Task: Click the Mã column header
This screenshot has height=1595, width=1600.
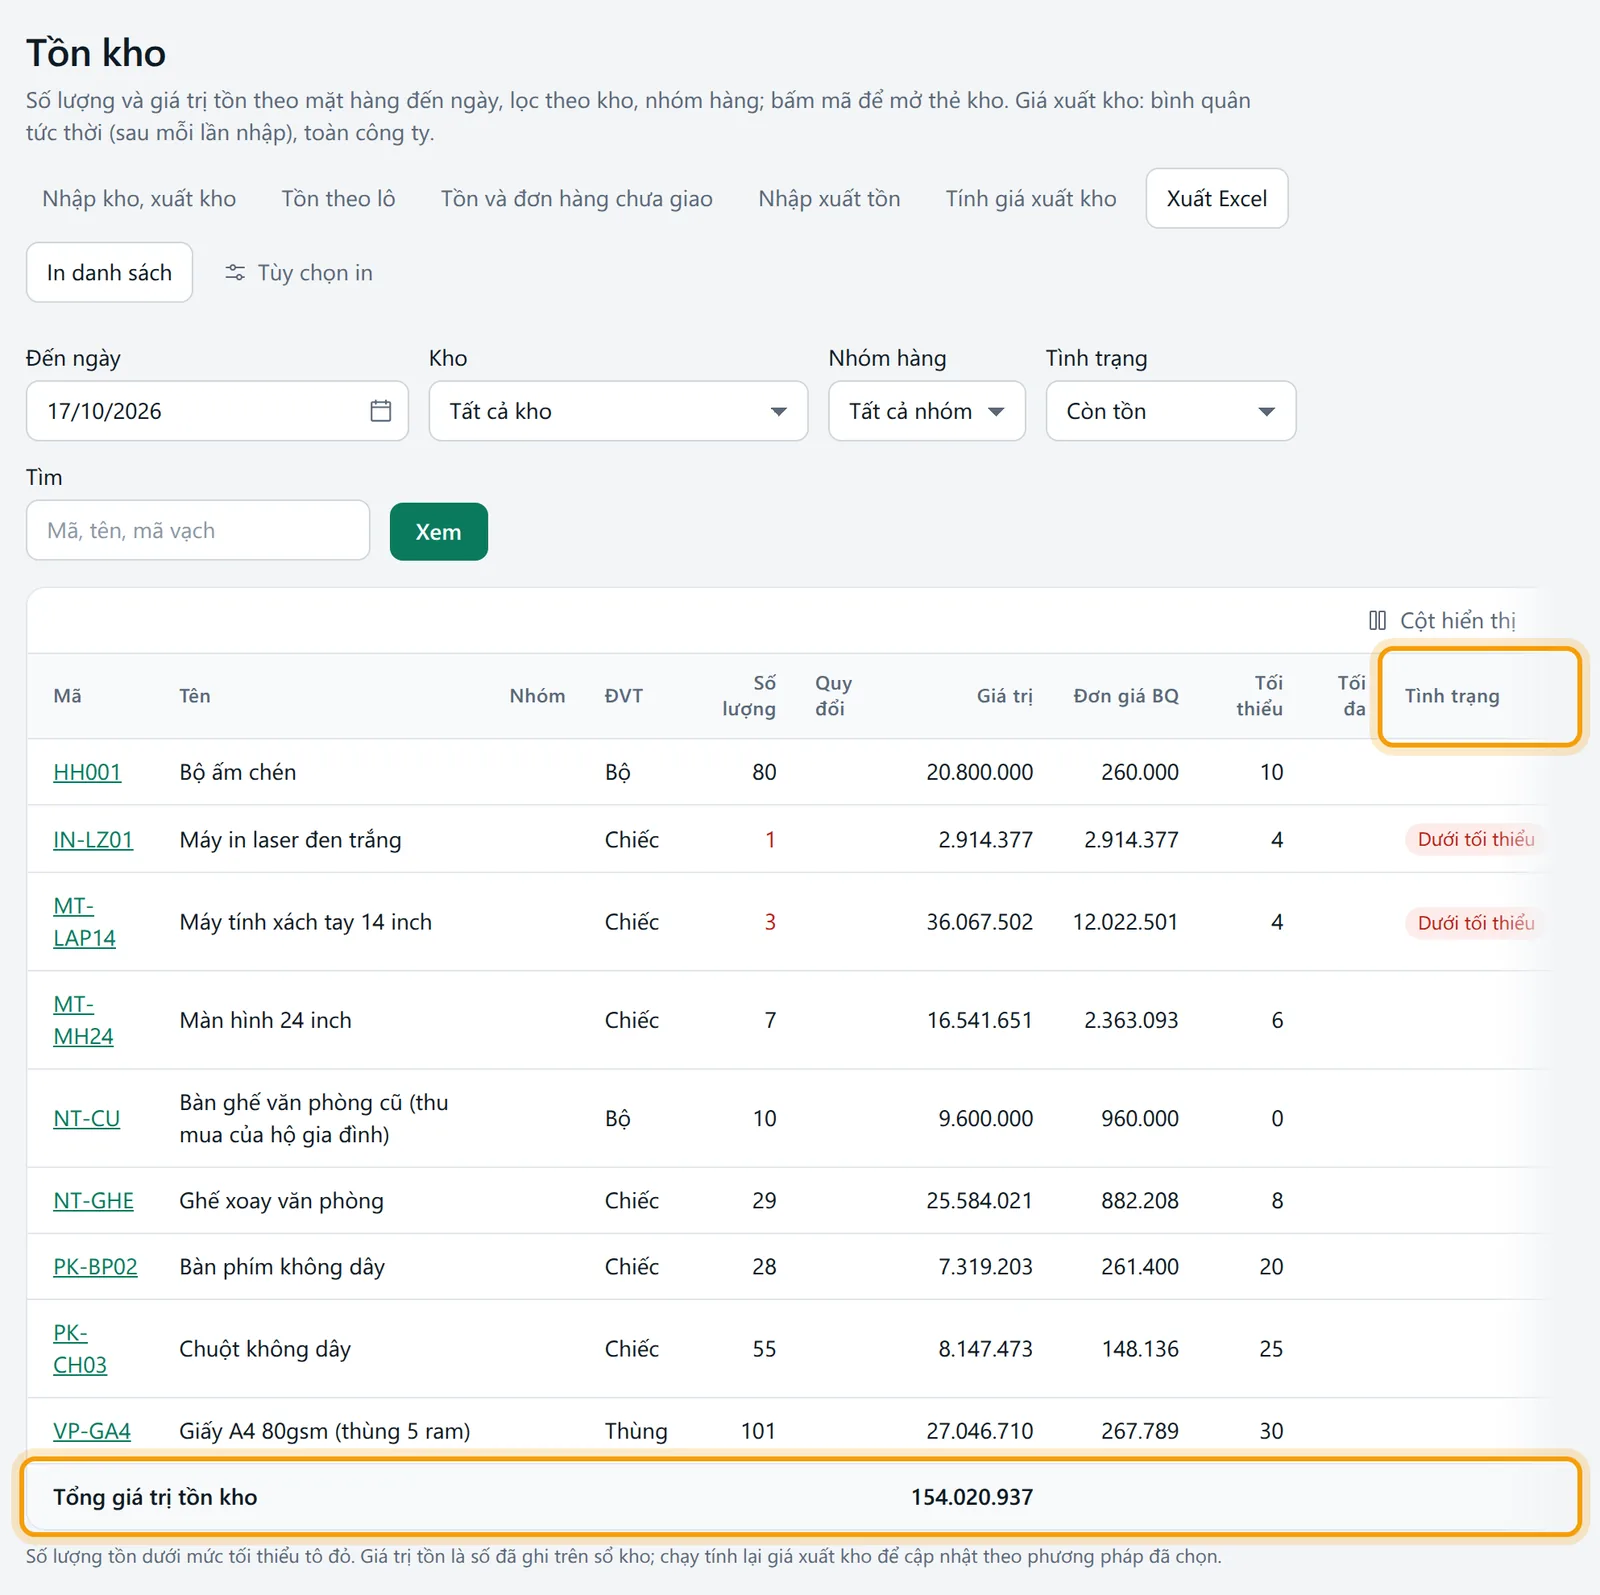Action: click(x=68, y=696)
